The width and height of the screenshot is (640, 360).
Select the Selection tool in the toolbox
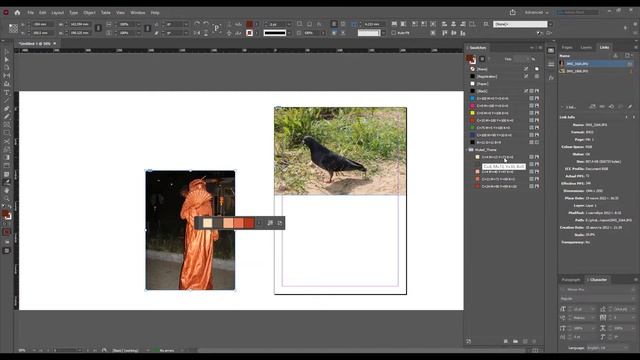[x=7, y=52]
